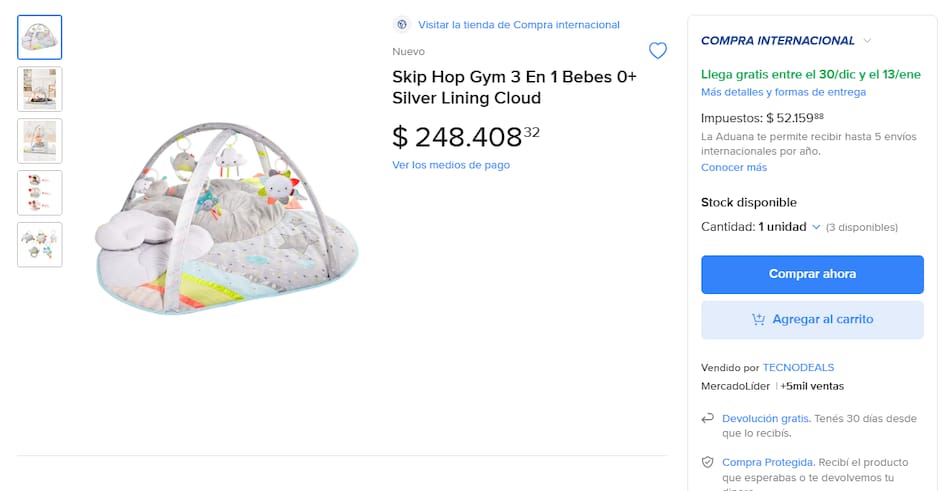This screenshot has height=491, width=950.
Task: Select the third product thumbnail
Action: pos(40,141)
